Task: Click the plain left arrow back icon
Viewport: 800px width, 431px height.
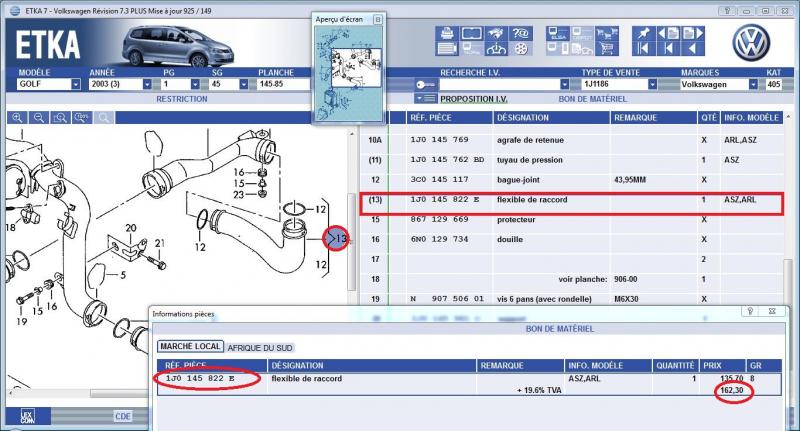Action: click(693, 48)
